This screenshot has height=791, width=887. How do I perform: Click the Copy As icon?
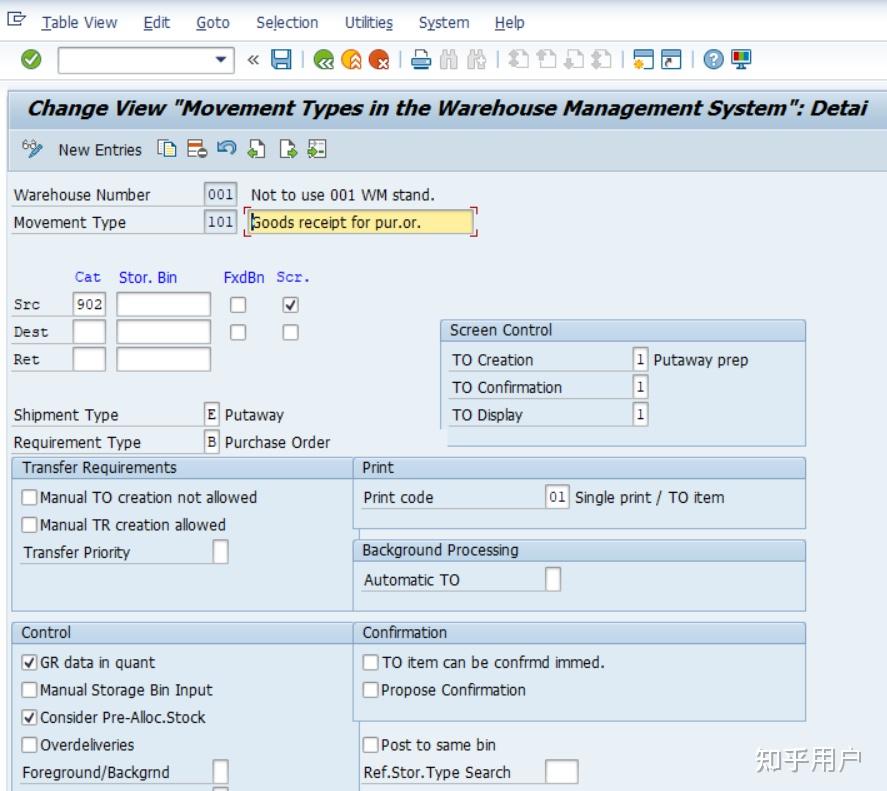tap(165, 149)
